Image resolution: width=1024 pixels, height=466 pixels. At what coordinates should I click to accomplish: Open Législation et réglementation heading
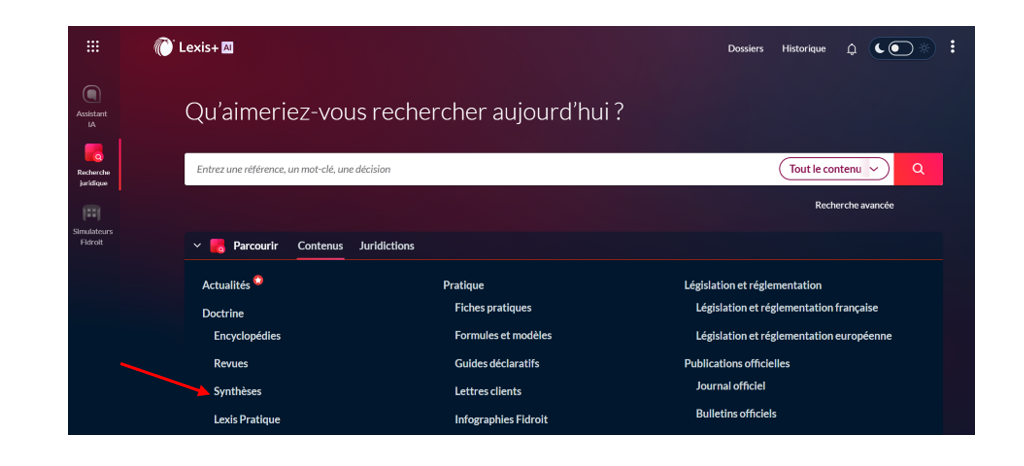pos(753,285)
